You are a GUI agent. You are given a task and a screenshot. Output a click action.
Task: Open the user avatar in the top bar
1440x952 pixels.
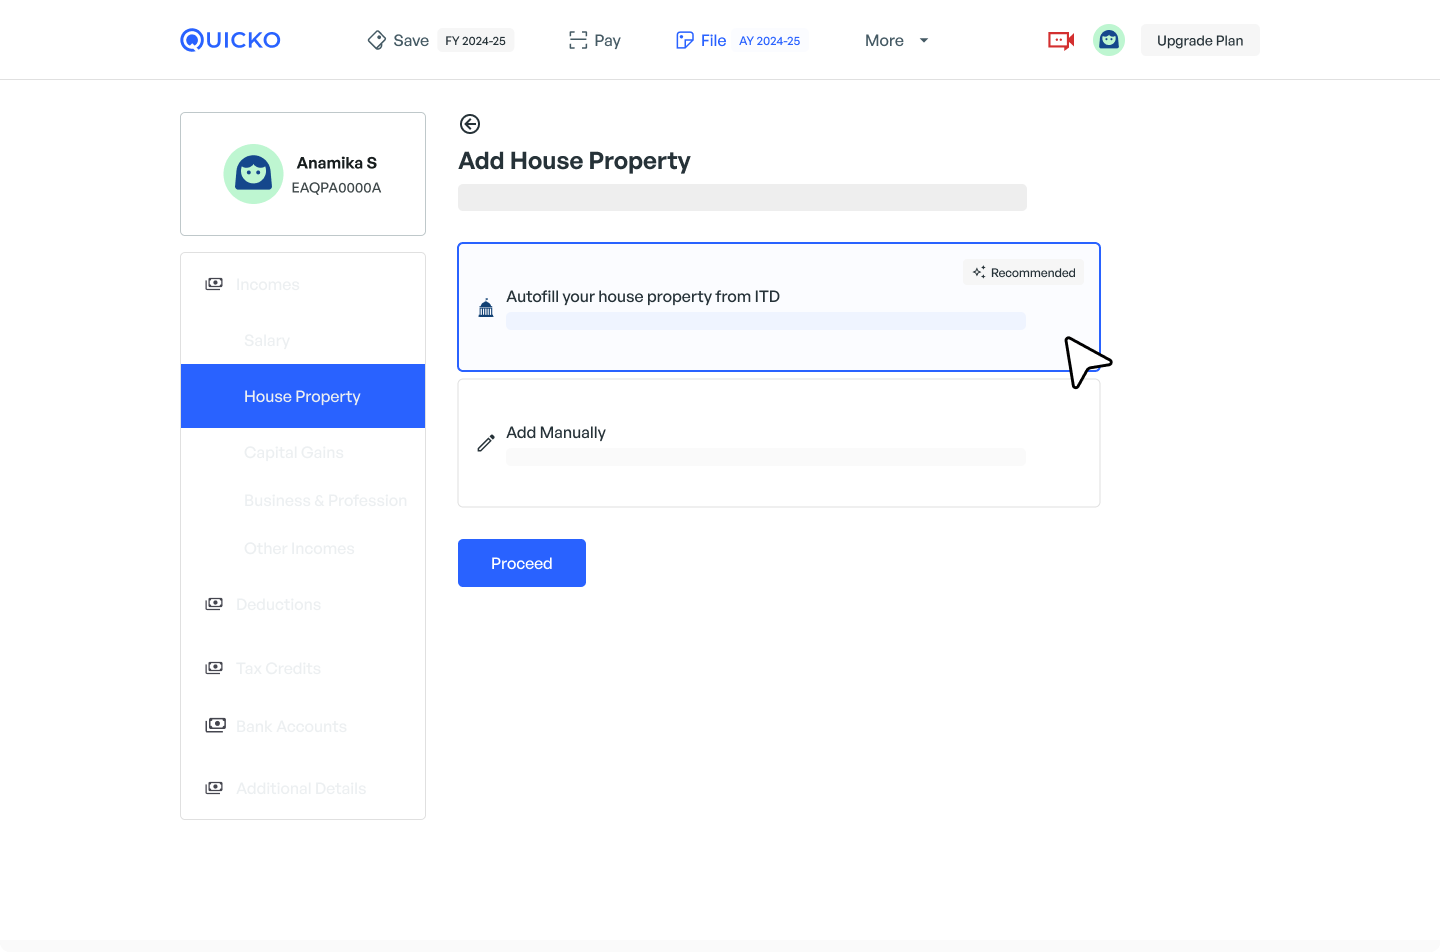click(x=1108, y=40)
